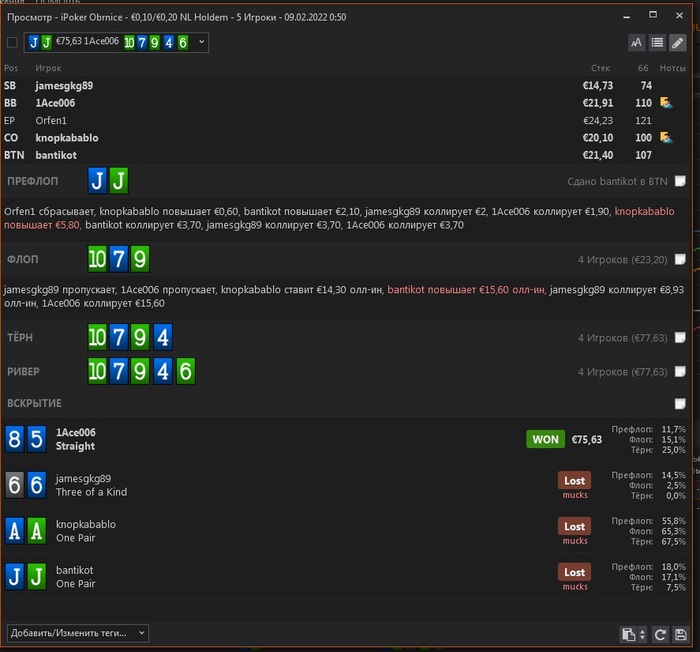Click 'Сдано bantikot в BTN' text
The width and height of the screenshot is (700, 652).
(x=617, y=181)
